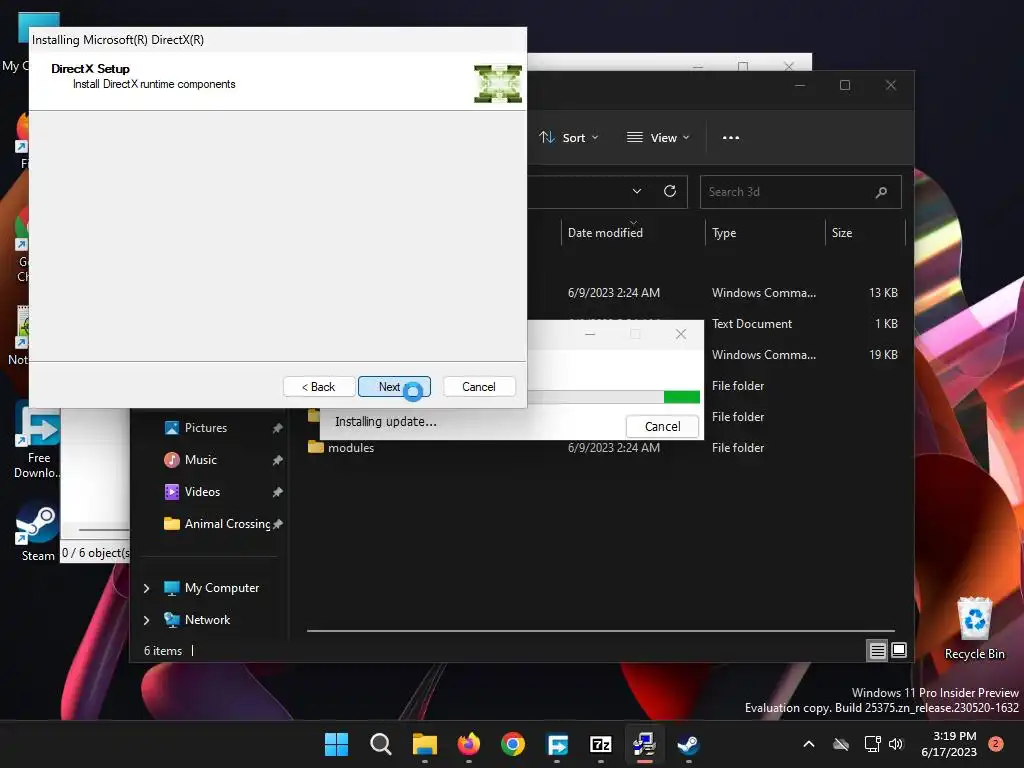
Task: Switch to details view layout
Action: (877, 650)
